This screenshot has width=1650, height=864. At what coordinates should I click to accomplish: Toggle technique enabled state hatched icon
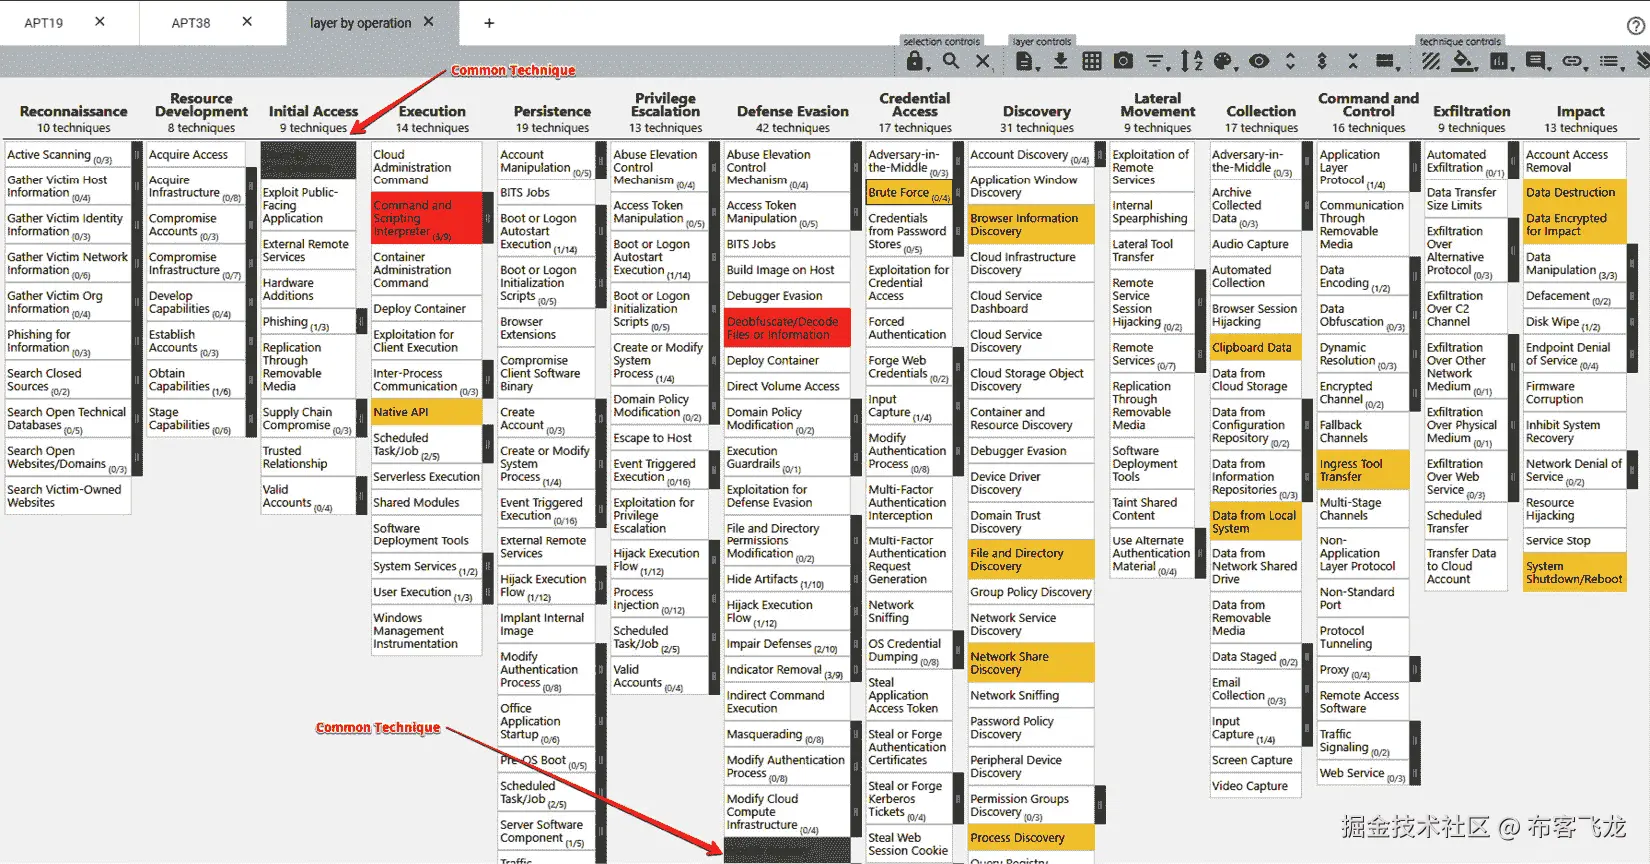click(1432, 62)
